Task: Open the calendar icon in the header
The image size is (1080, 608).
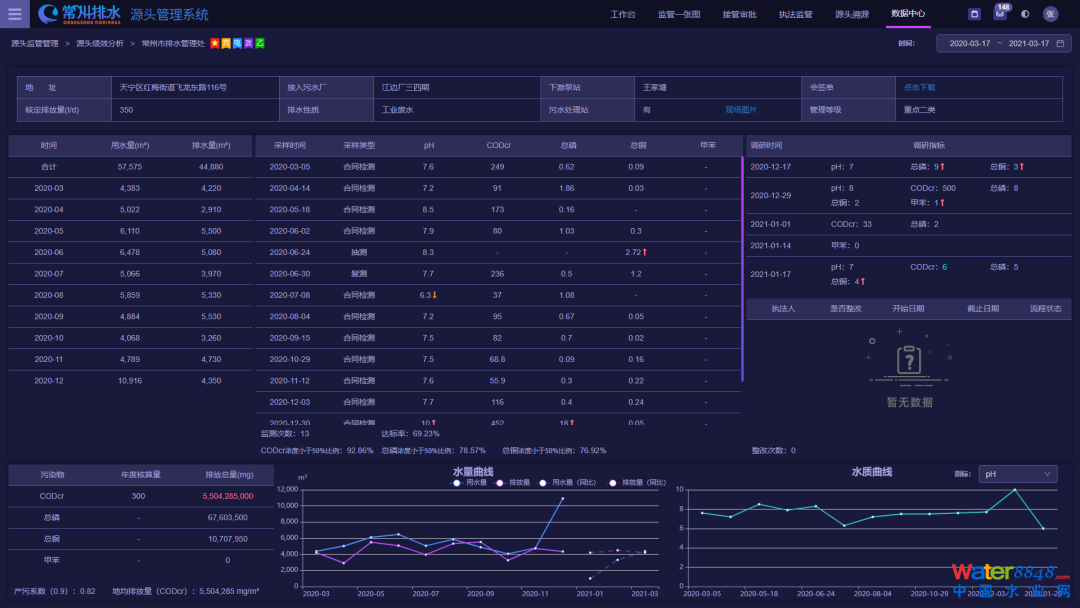Action: click(974, 14)
